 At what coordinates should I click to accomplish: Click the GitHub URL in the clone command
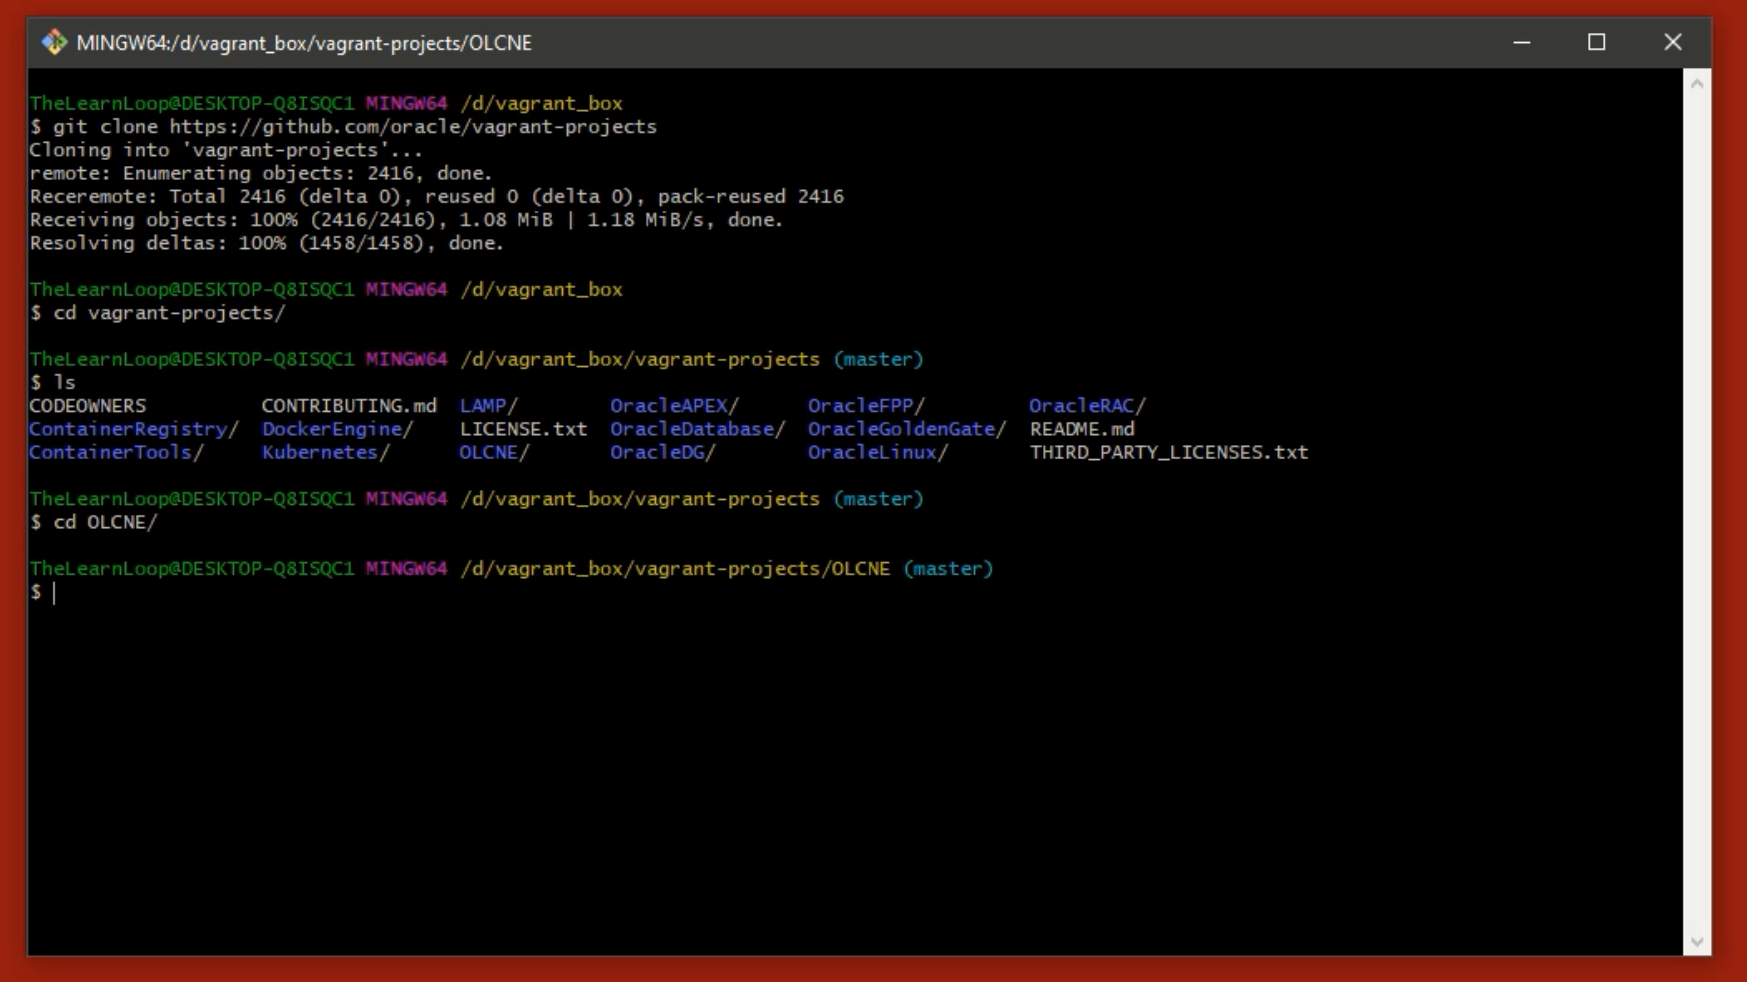point(412,127)
